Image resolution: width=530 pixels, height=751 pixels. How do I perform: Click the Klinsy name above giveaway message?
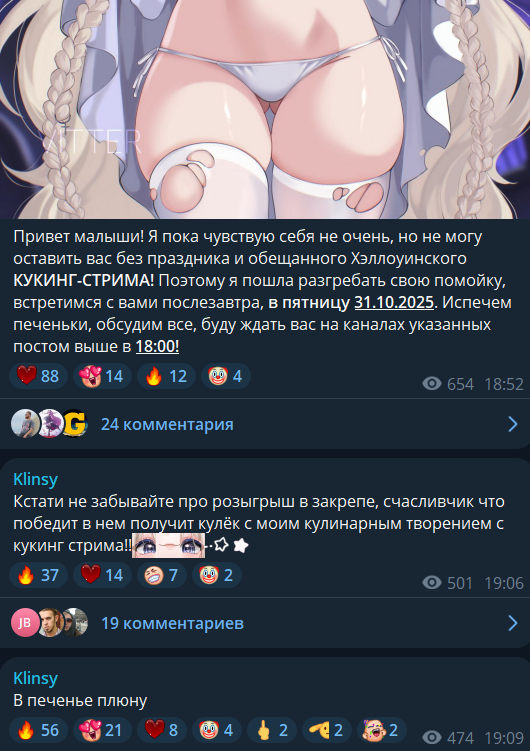click(x=35, y=479)
